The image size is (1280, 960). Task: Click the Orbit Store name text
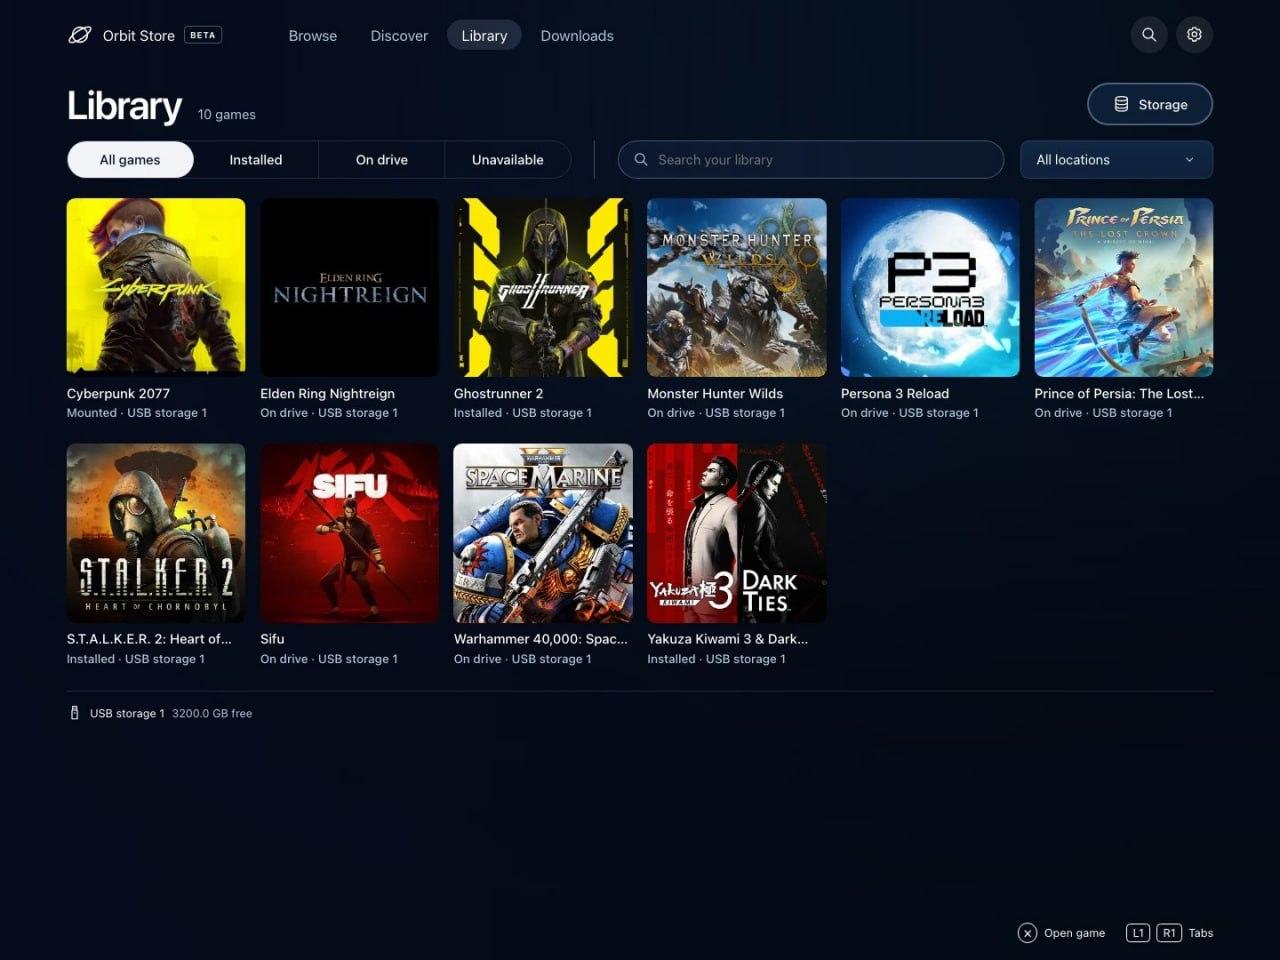139,36
